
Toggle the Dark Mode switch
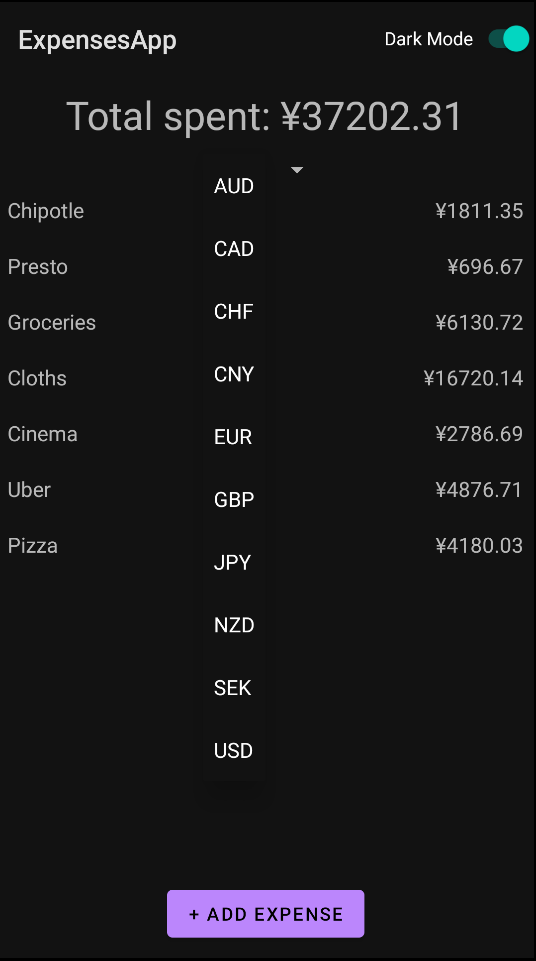[x=508, y=39]
